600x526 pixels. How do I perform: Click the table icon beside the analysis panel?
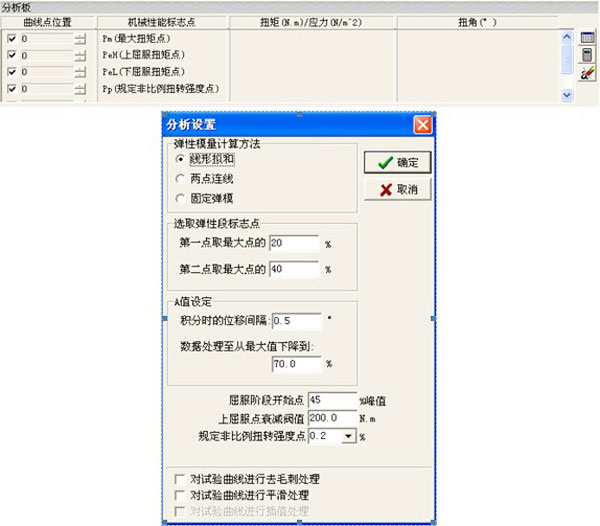pos(588,38)
